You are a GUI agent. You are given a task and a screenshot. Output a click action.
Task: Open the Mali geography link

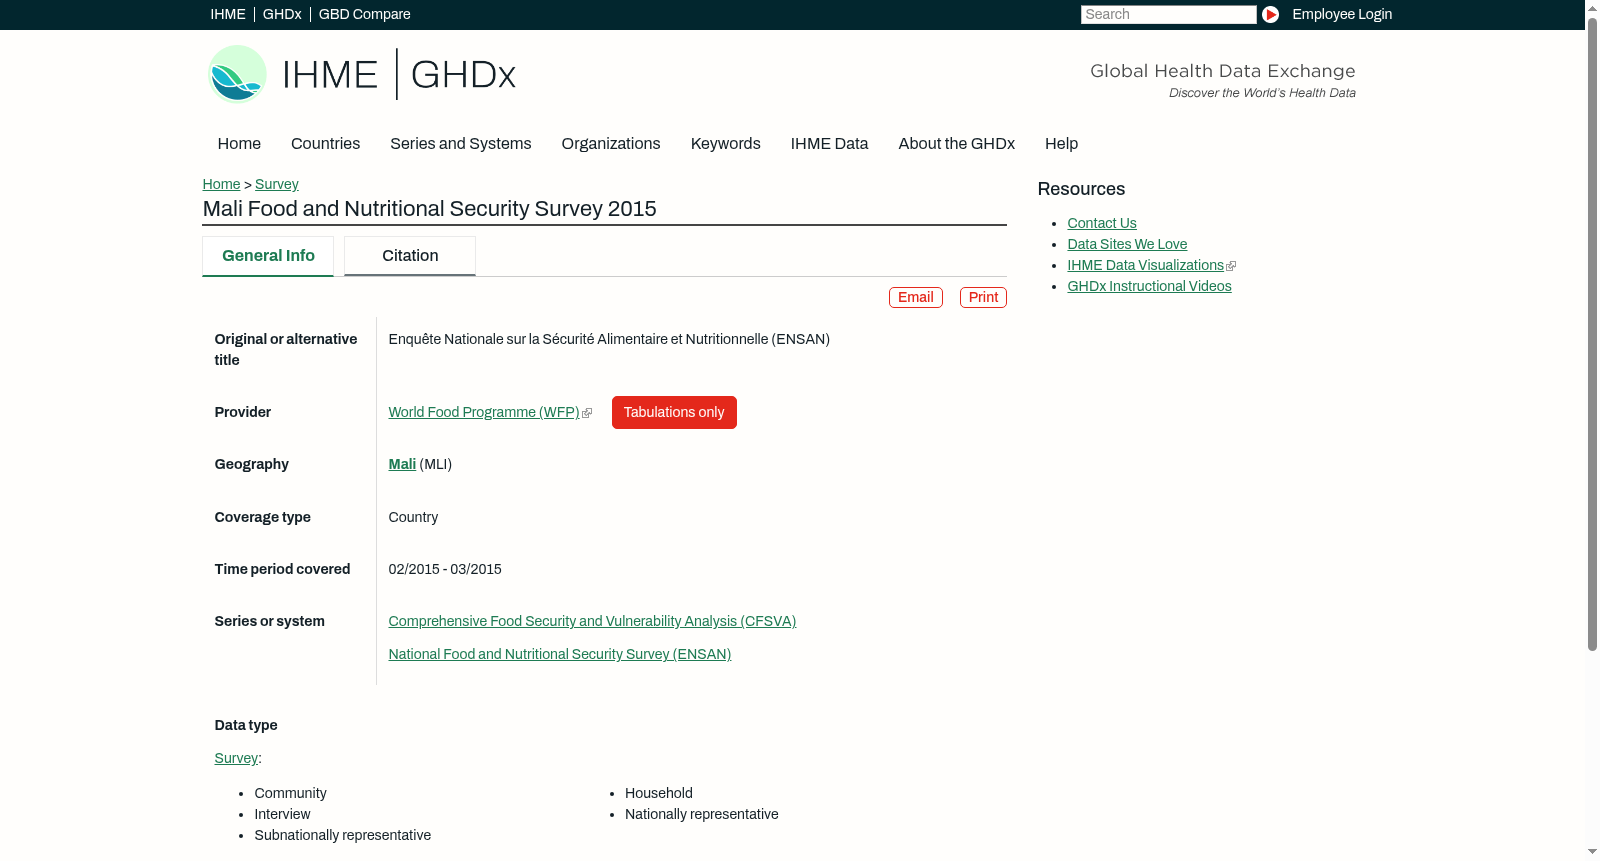coord(402,465)
